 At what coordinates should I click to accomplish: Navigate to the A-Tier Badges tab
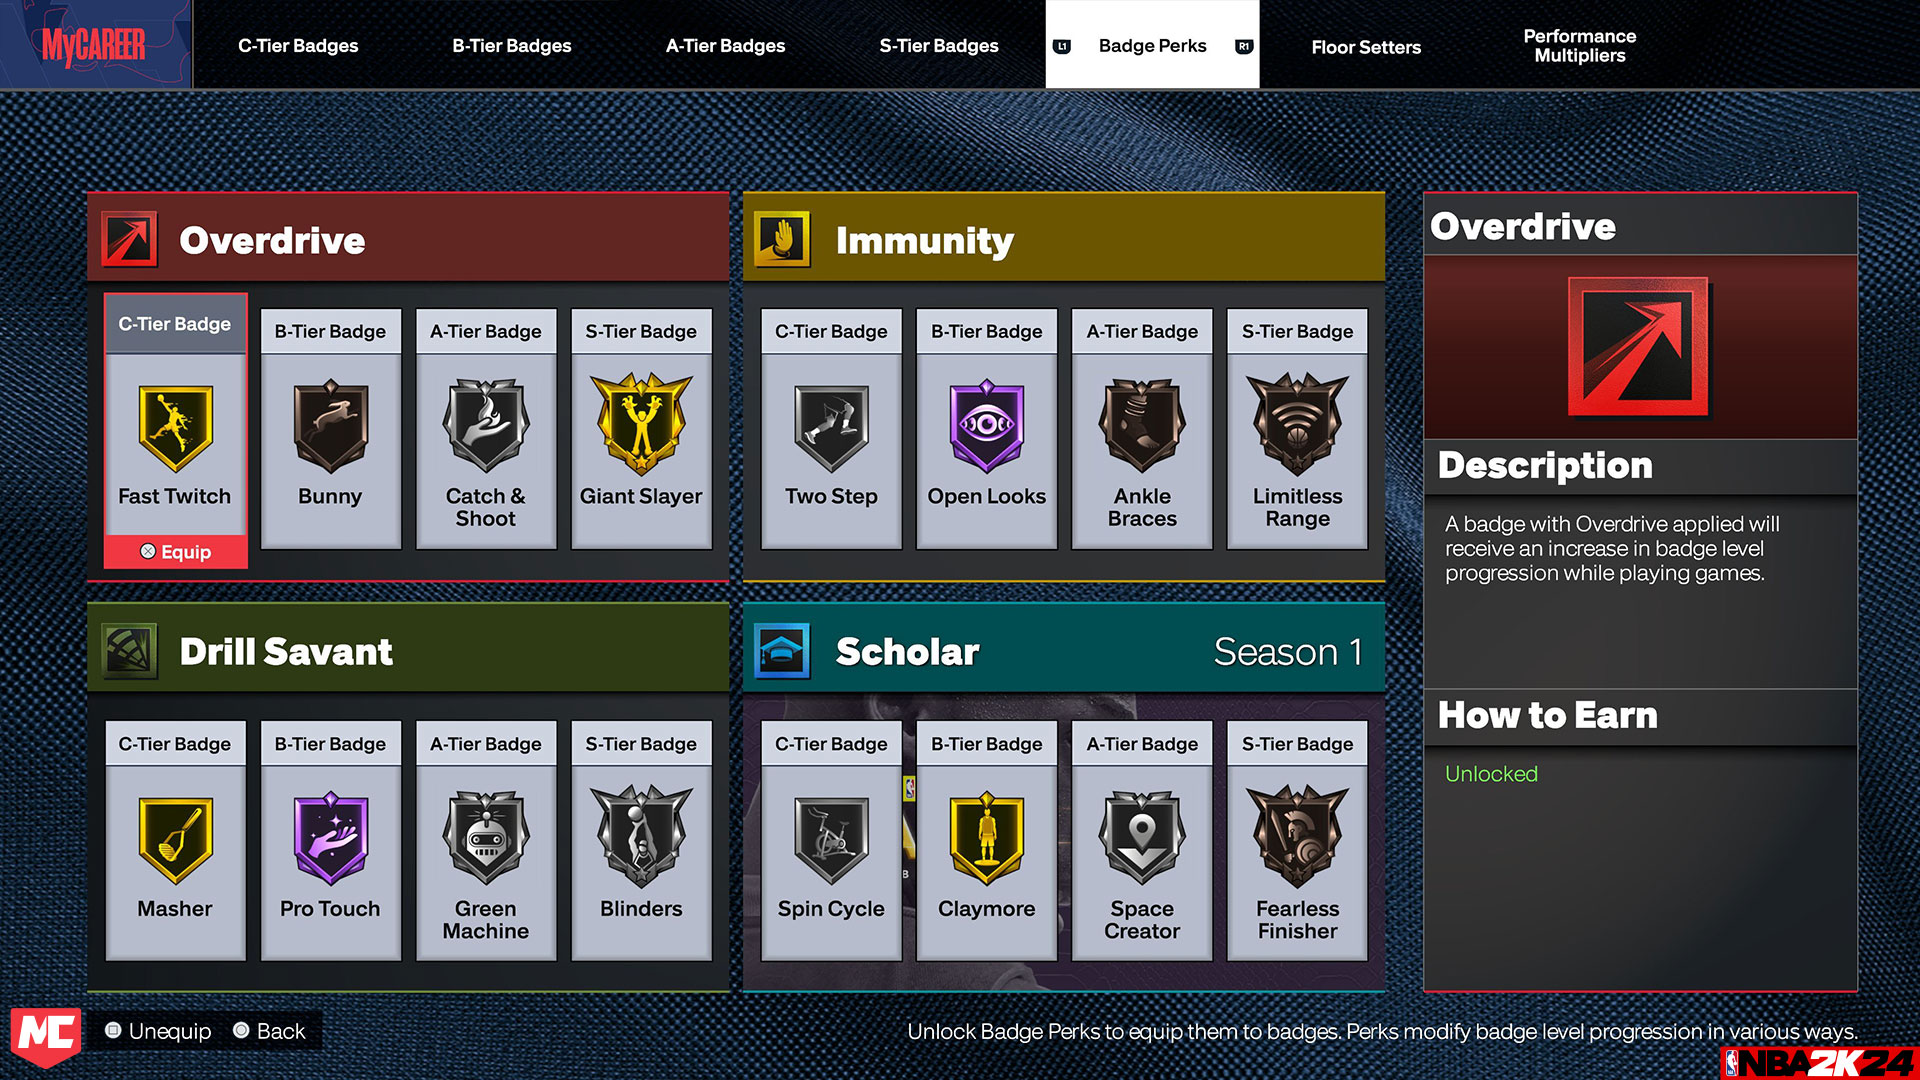(x=725, y=46)
